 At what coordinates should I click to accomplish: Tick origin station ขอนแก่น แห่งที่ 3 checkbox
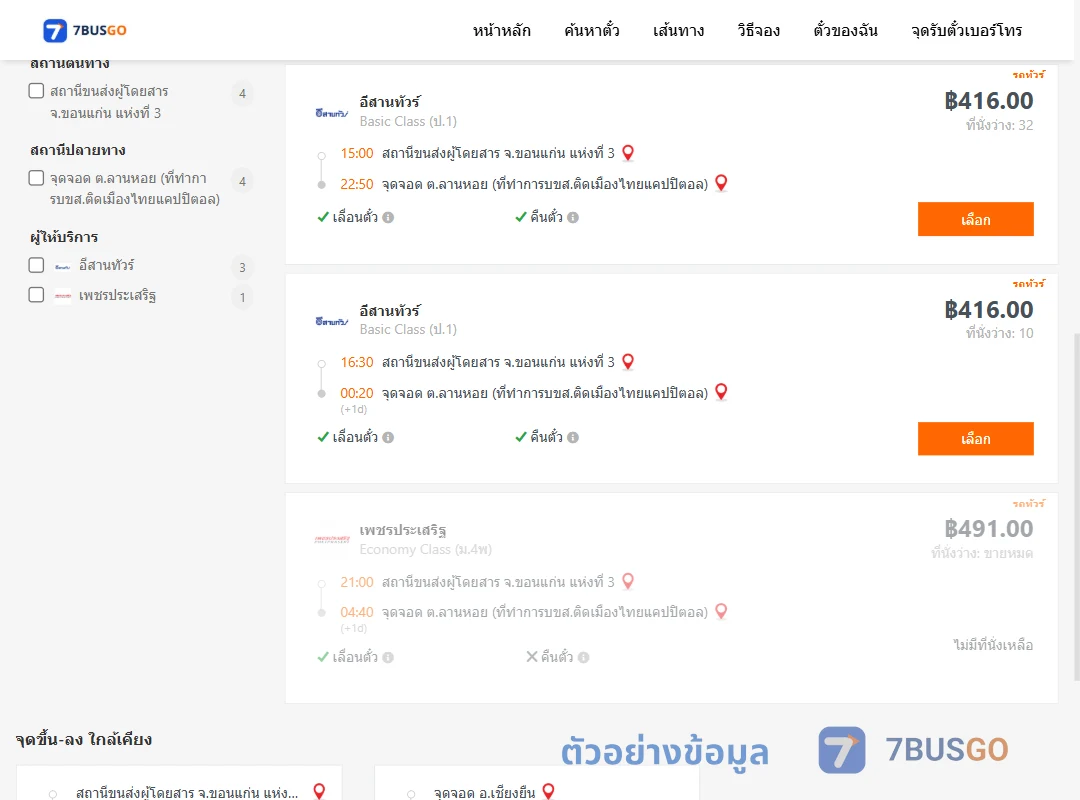tap(37, 91)
